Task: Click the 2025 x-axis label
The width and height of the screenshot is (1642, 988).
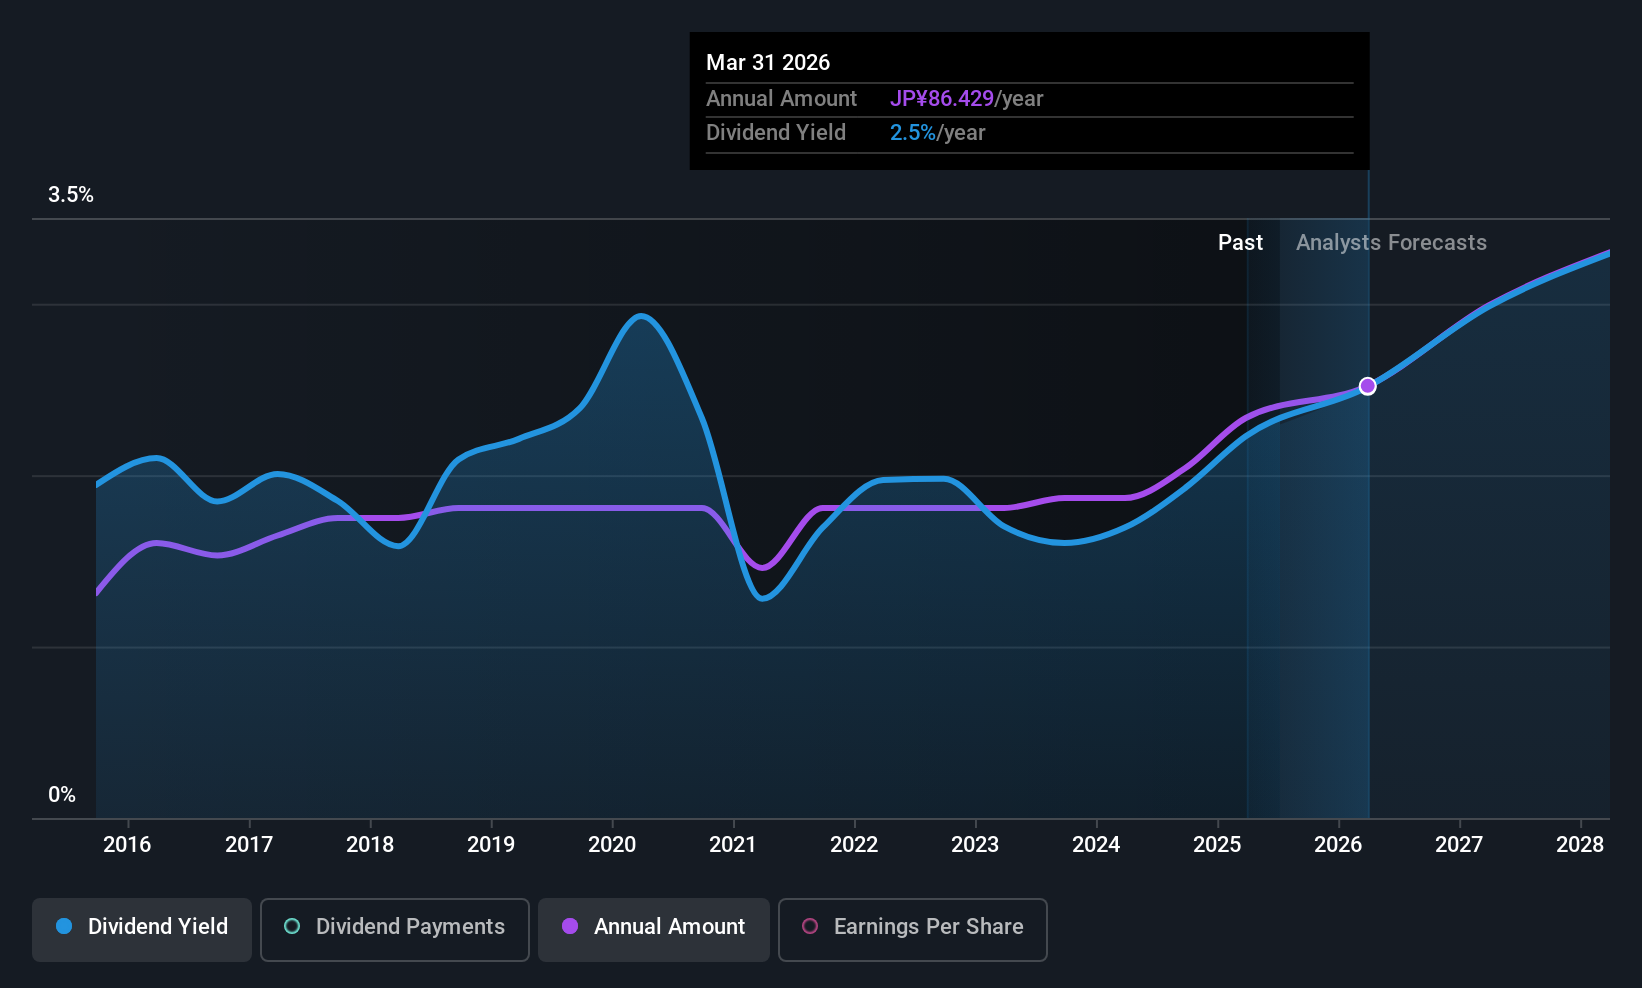Action: tap(1217, 844)
